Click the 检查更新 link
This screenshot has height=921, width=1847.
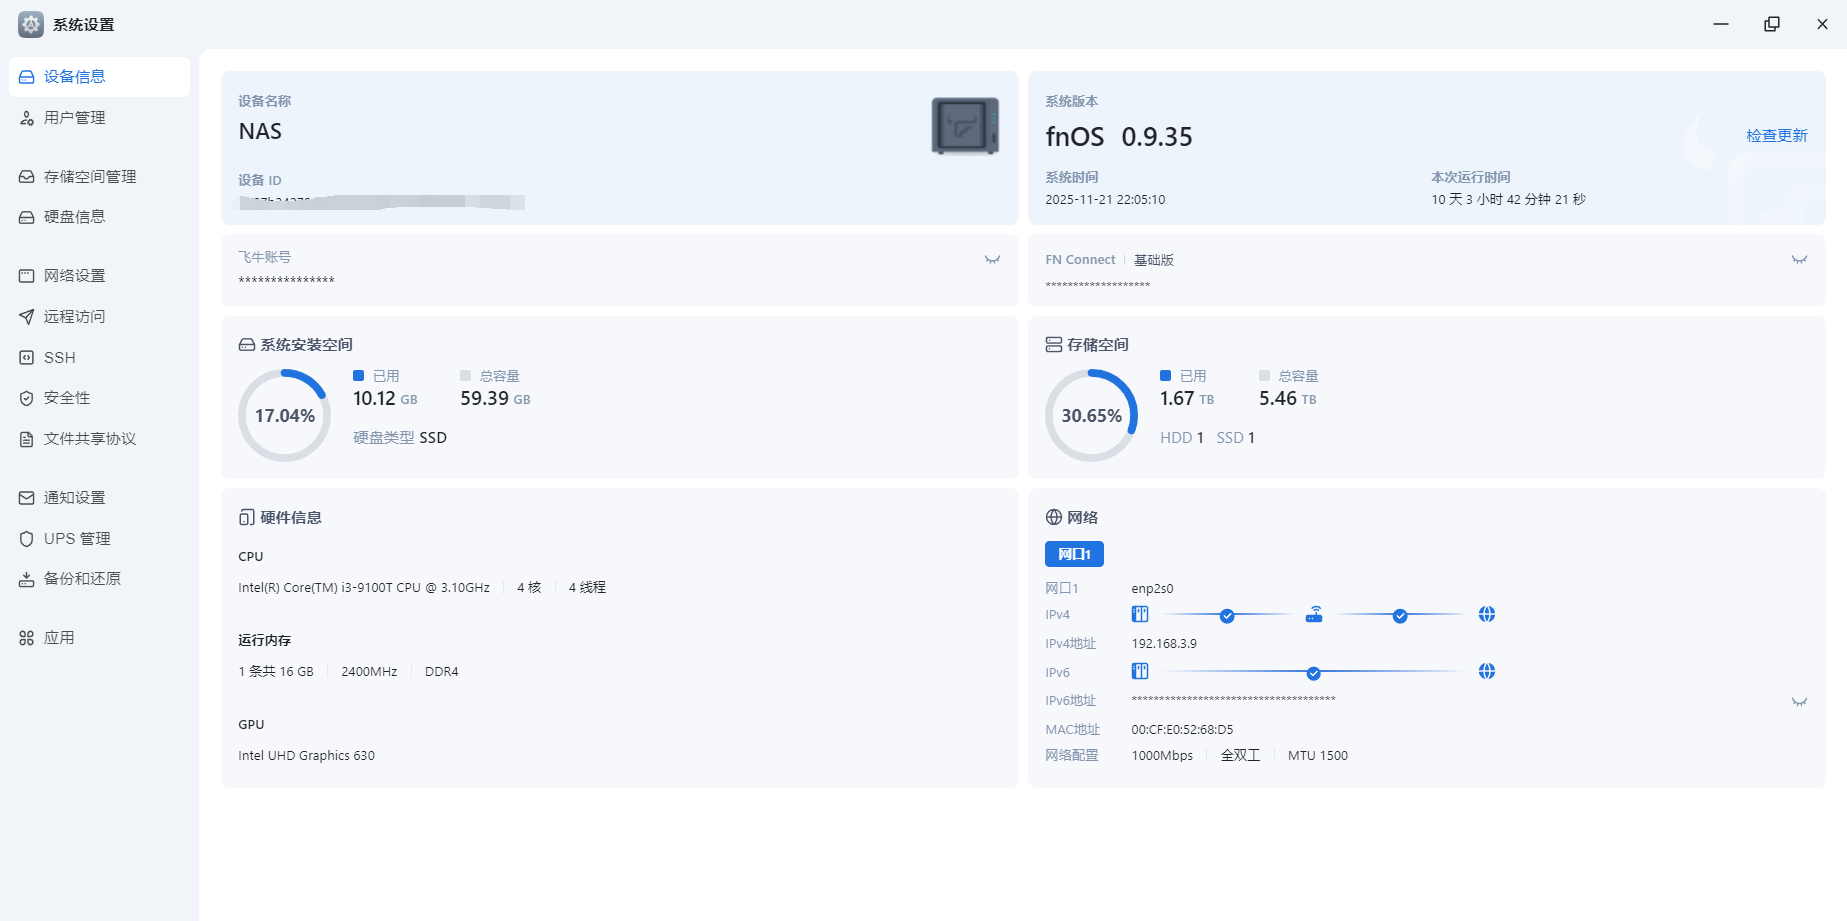point(1777,136)
